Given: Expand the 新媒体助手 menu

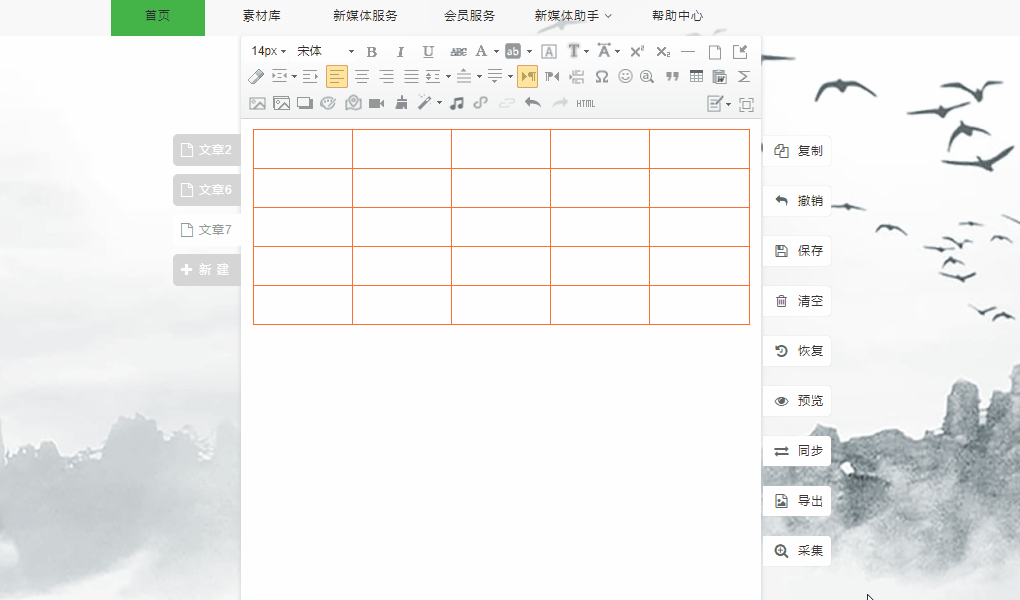Looking at the screenshot, I should 573,16.
